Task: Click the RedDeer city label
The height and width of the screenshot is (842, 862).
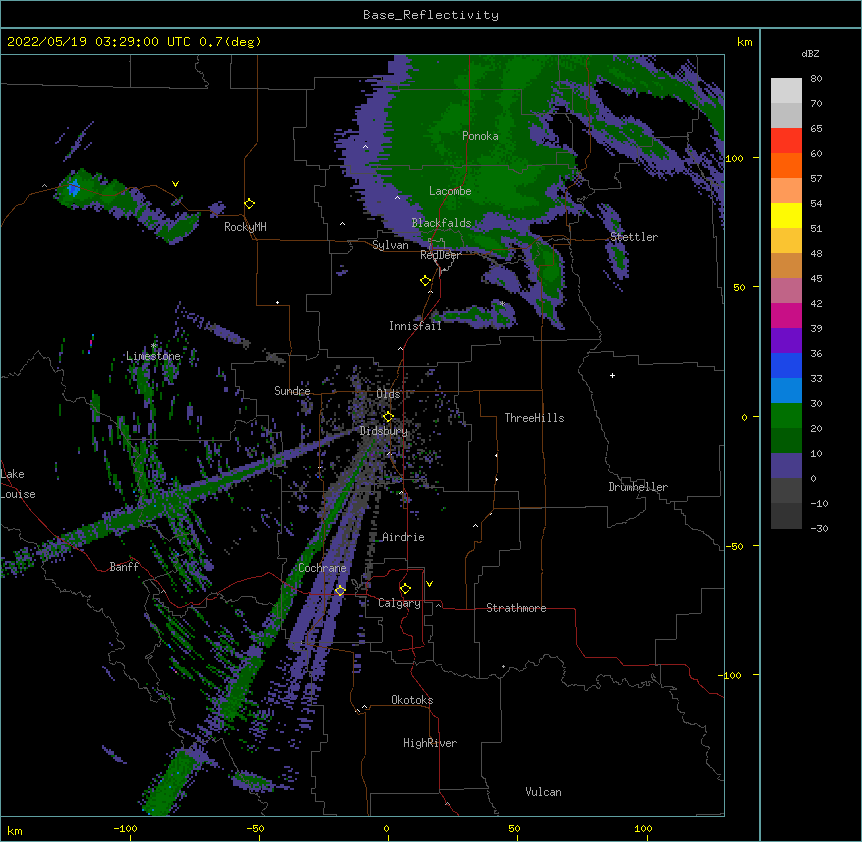Action: coord(440,255)
